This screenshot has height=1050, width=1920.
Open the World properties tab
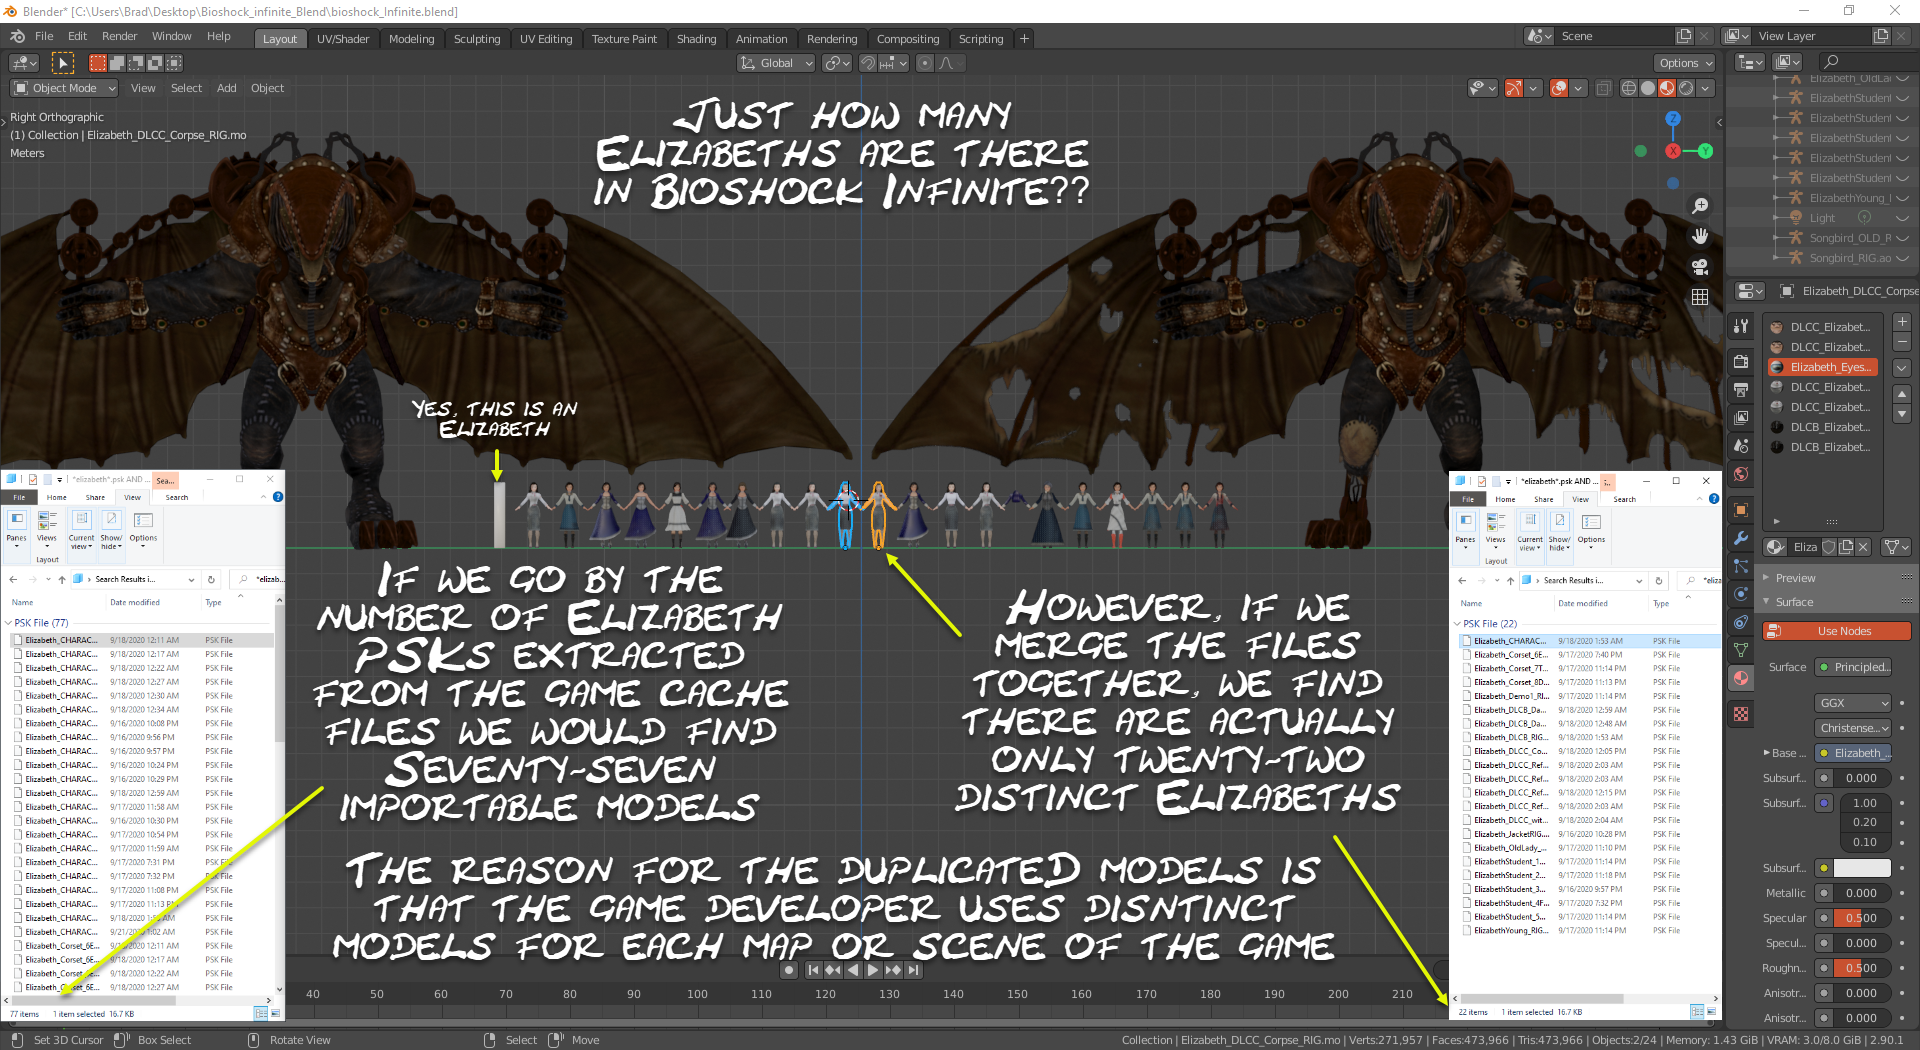point(1741,474)
